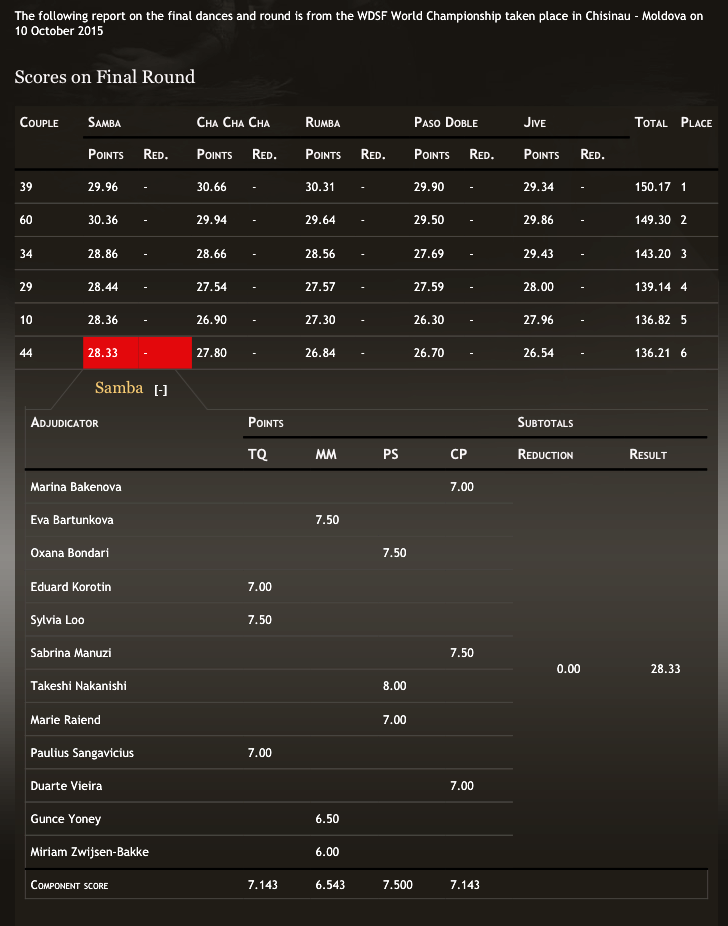The height and width of the screenshot is (926, 728).
Task: Click the Rumba column header
Action: pos(323,123)
